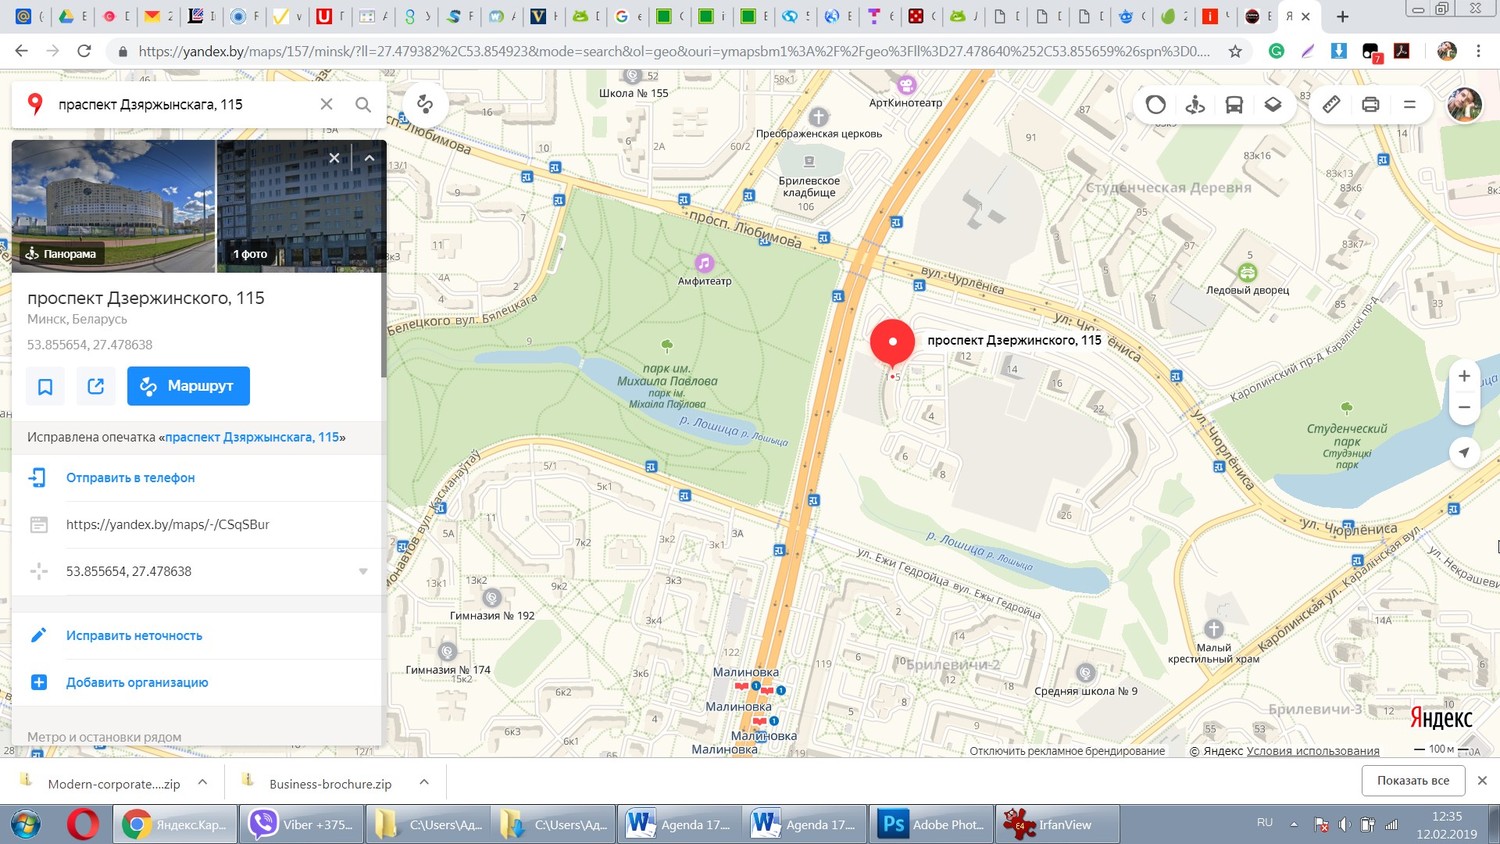Open Opera from the taskbar
The image size is (1500, 844).
point(83,825)
